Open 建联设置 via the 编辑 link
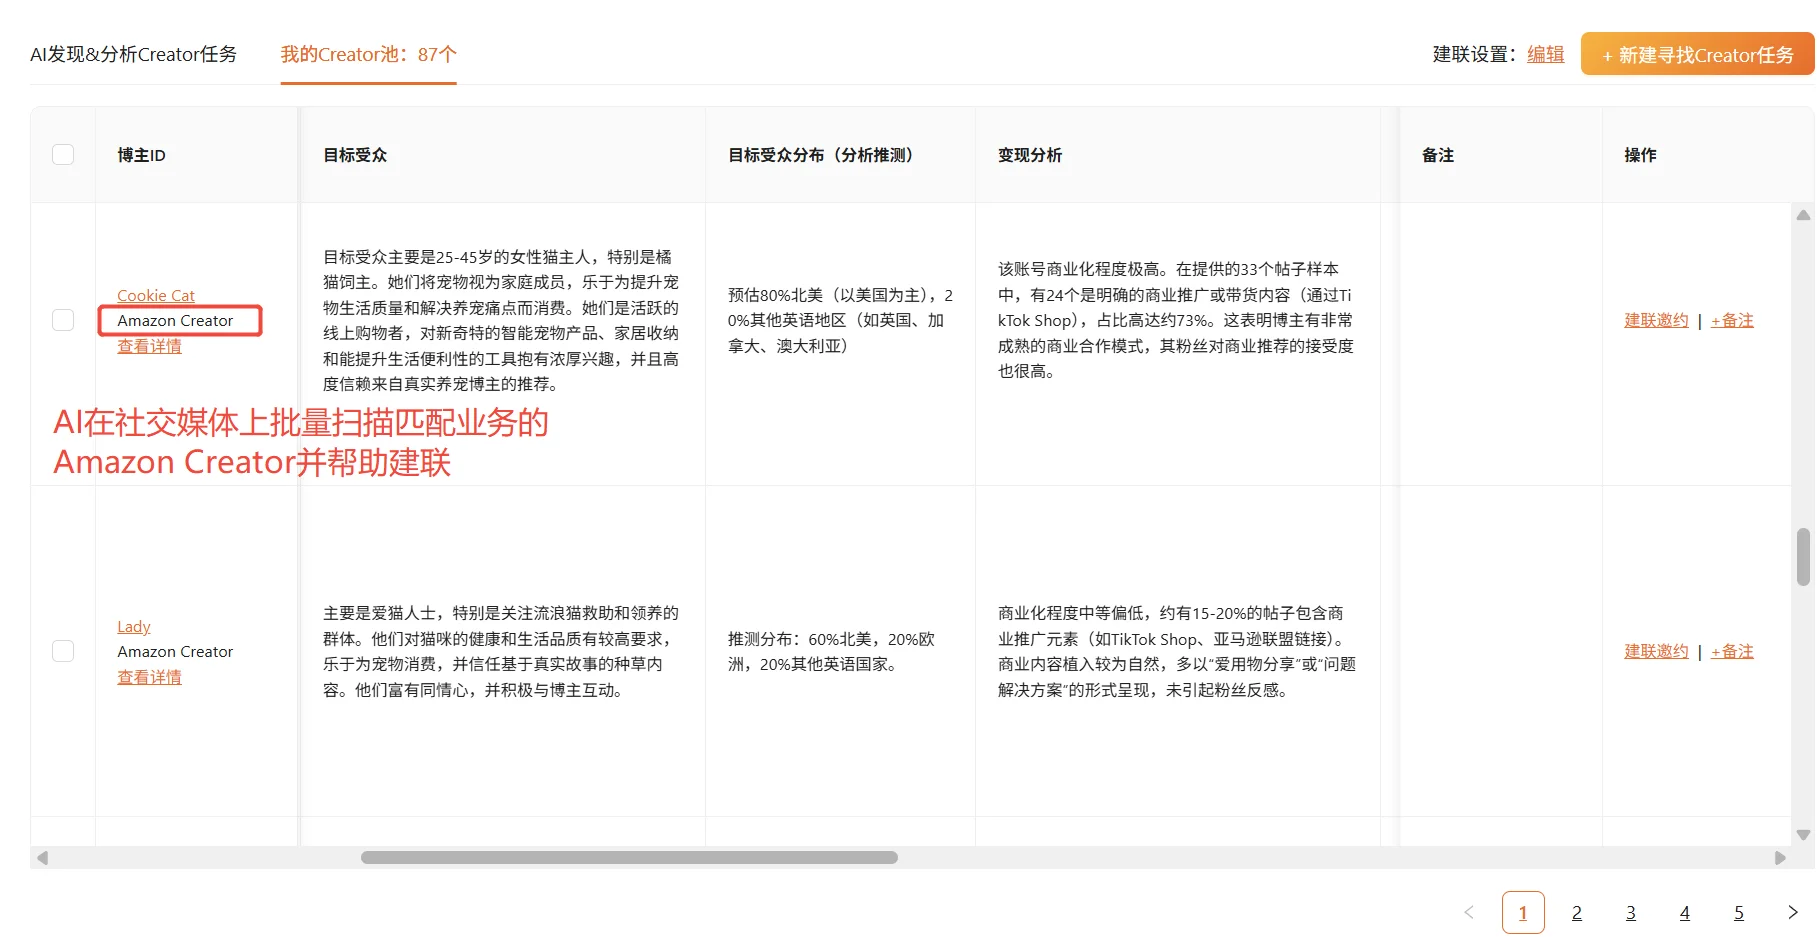This screenshot has width=1819, height=937. [1544, 54]
